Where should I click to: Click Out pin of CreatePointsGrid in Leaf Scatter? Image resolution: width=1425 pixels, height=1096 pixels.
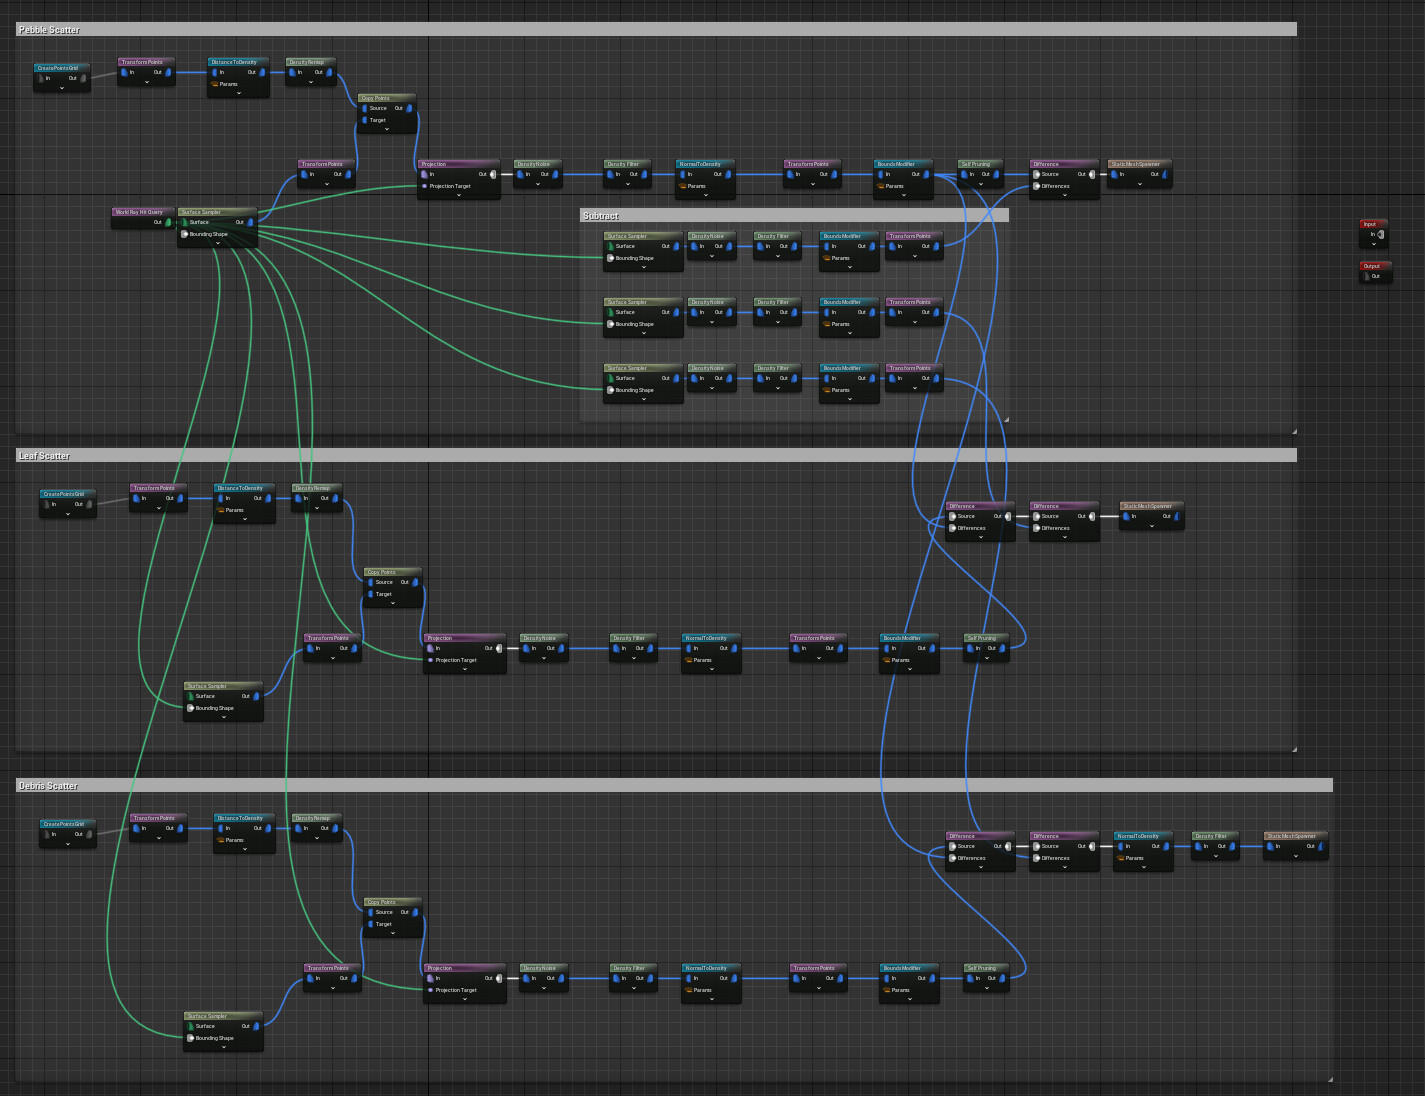pos(89,504)
